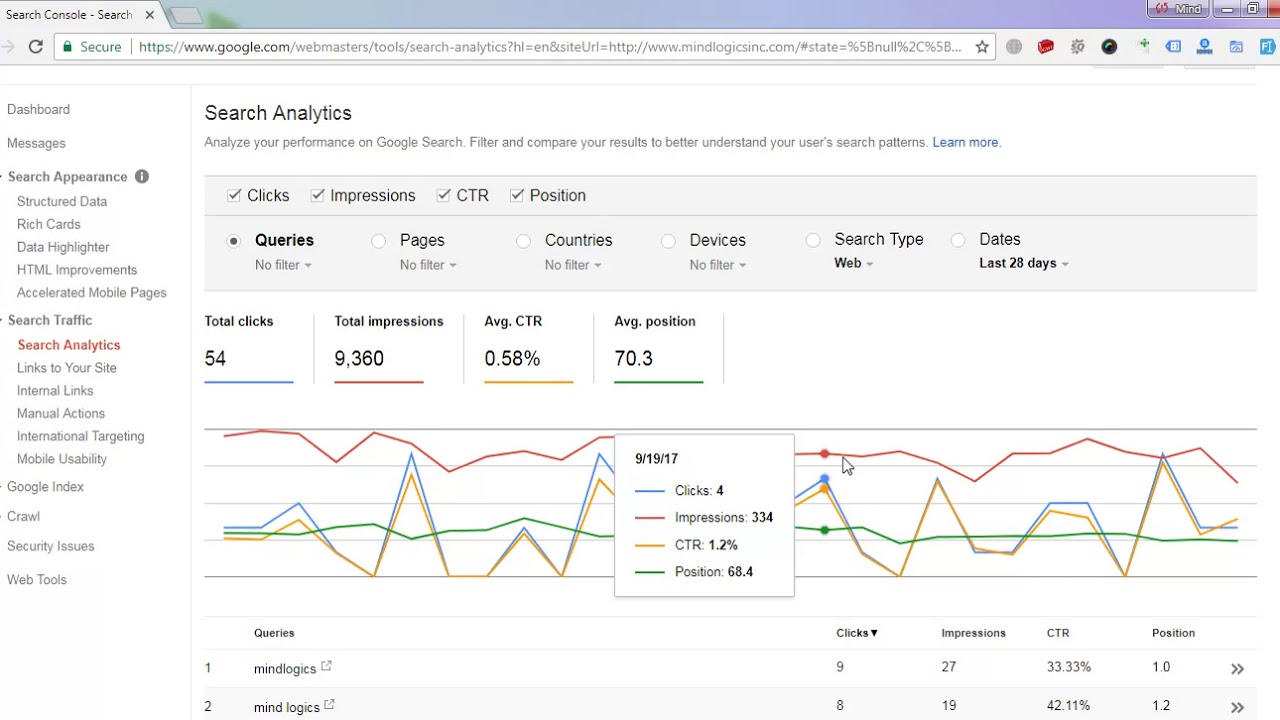Image resolution: width=1280 pixels, height=720 pixels.
Task: Open Rich Cards link
Action: (49, 224)
